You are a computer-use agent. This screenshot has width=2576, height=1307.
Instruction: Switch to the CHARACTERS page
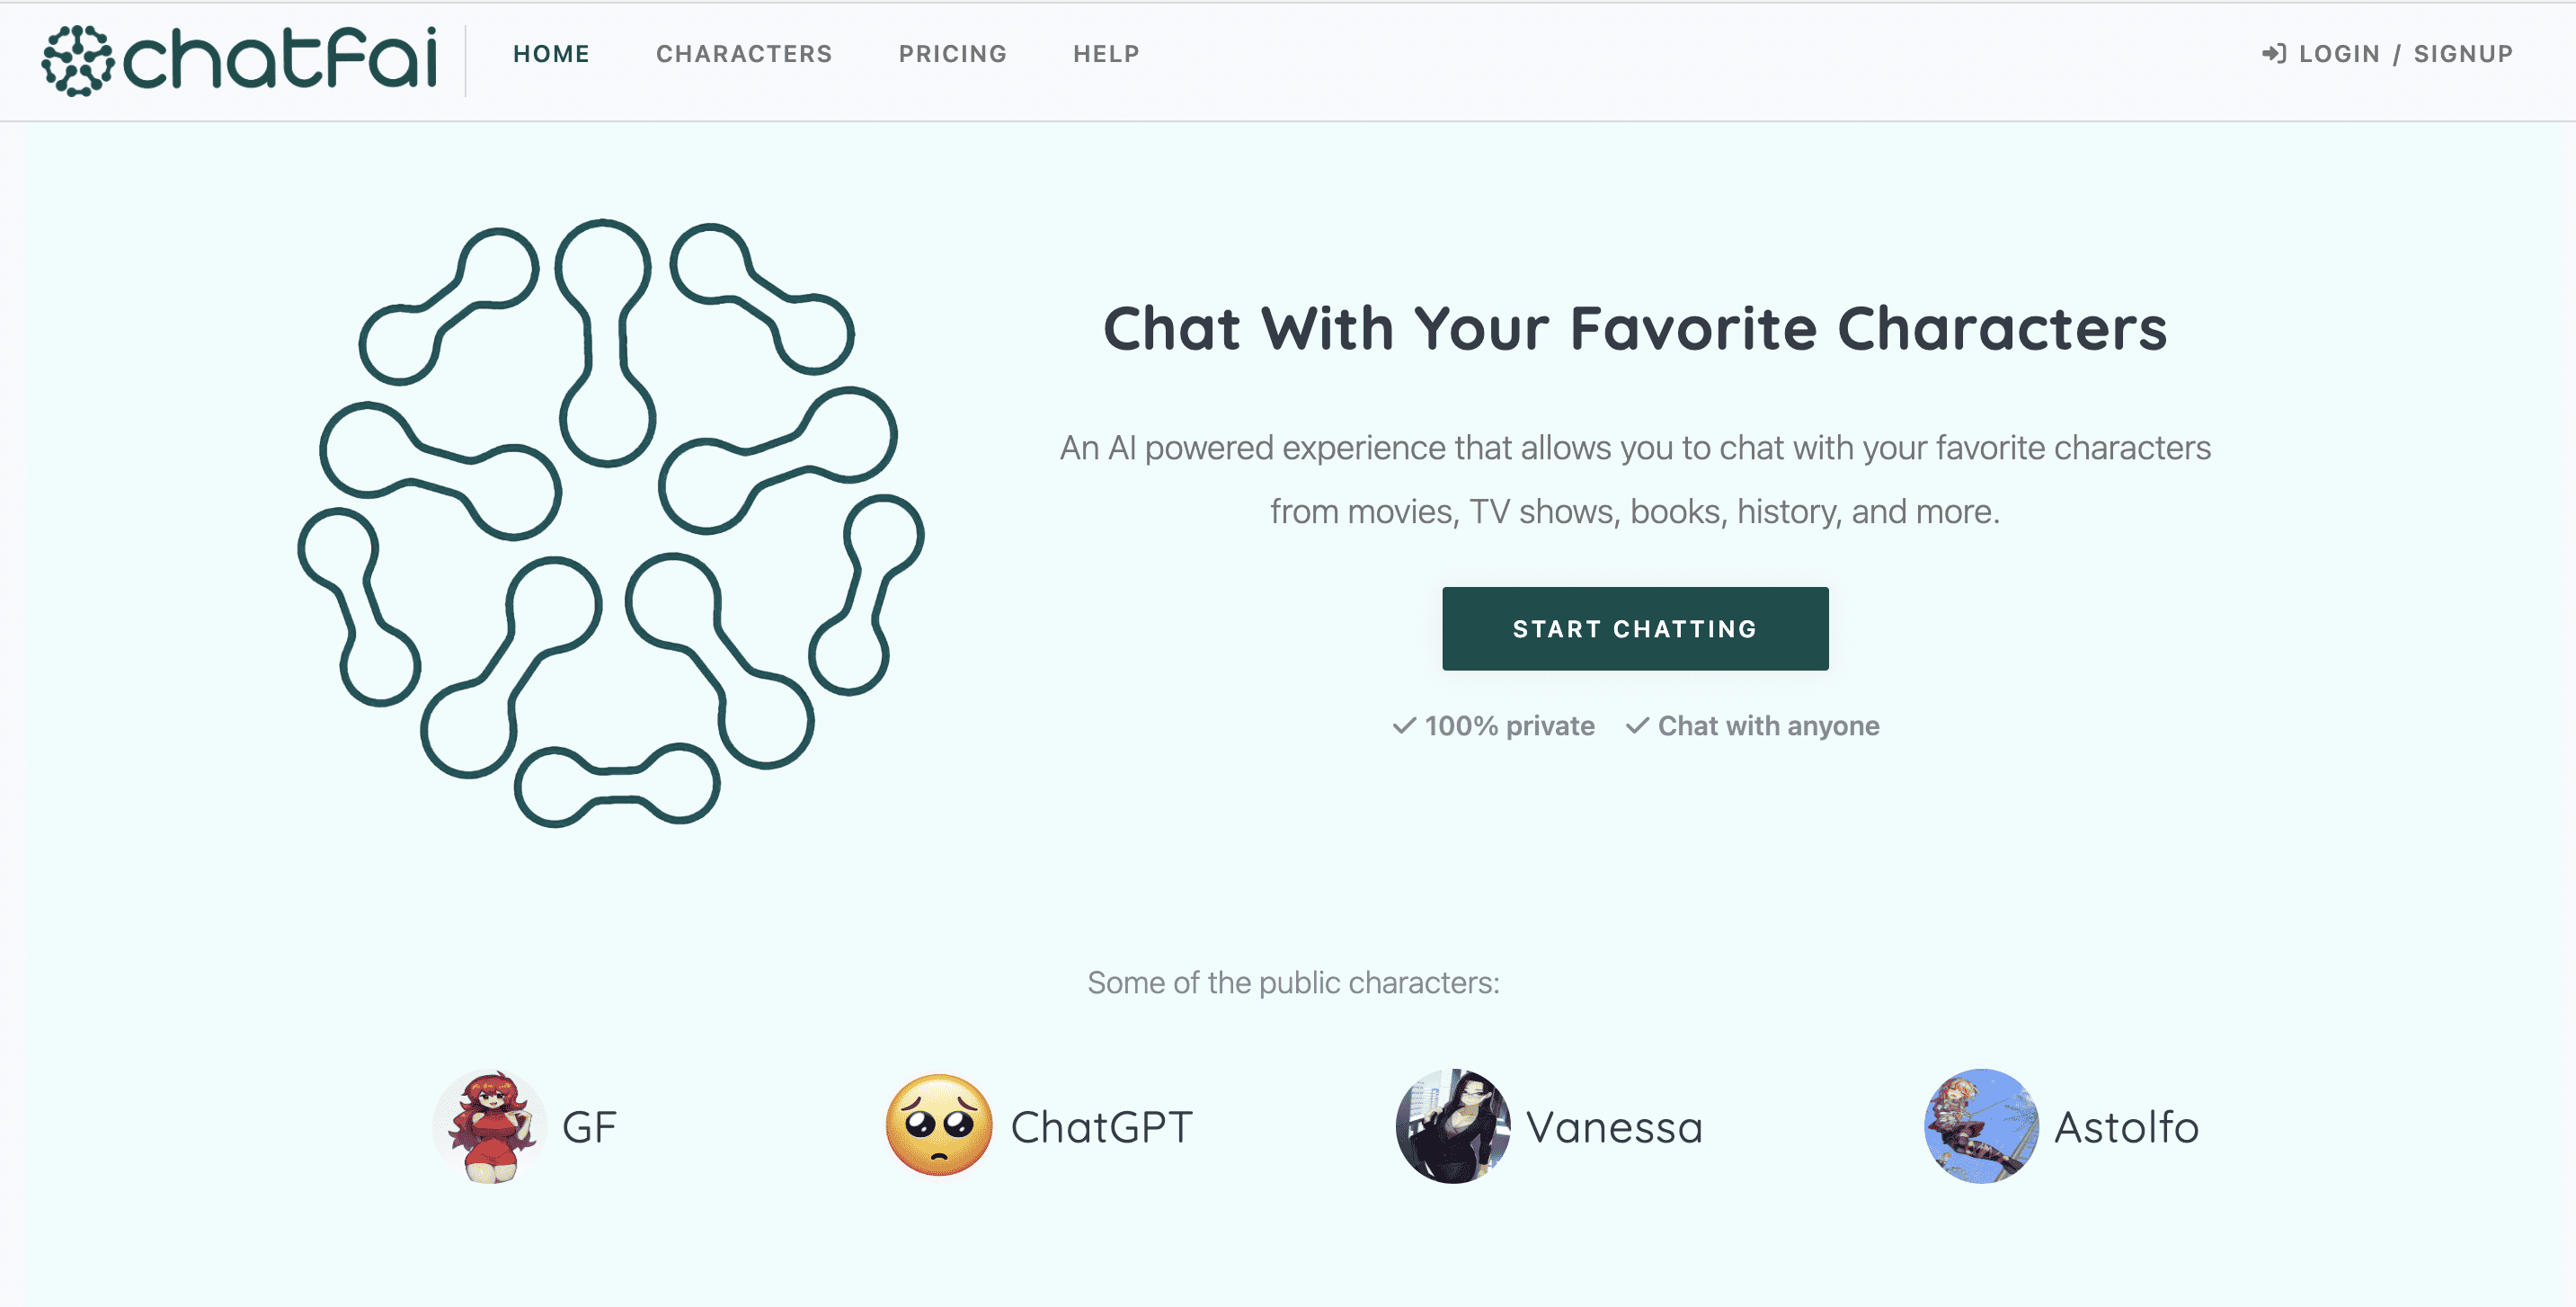pyautogui.click(x=744, y=54)
